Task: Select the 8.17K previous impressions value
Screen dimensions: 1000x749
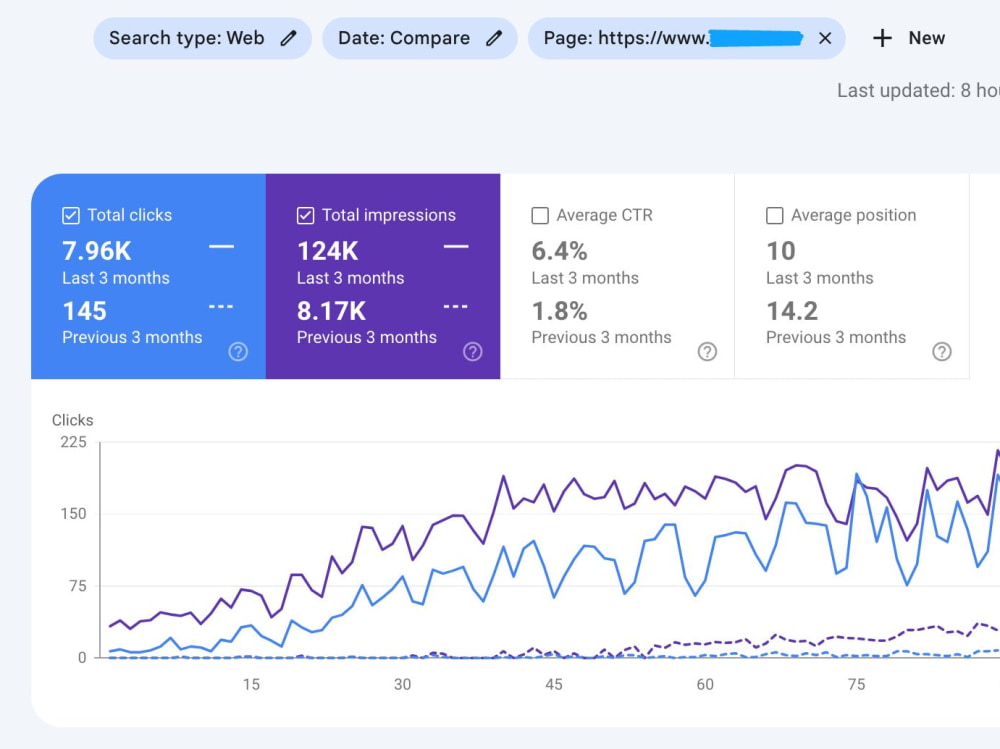Action: click(x=332, y=311)
